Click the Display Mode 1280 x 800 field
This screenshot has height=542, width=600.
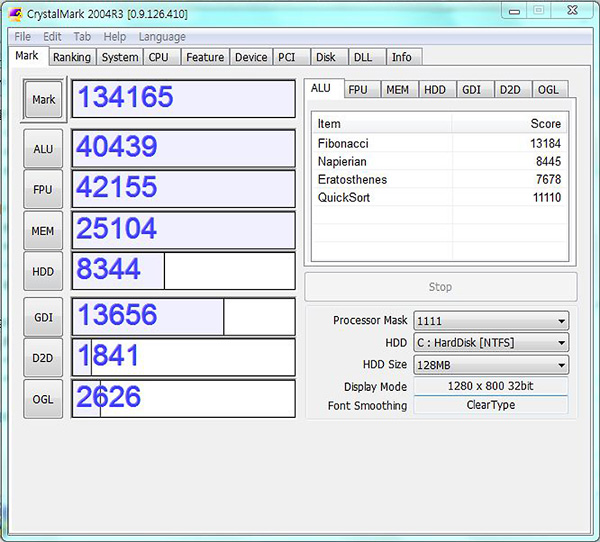point(491,386)
